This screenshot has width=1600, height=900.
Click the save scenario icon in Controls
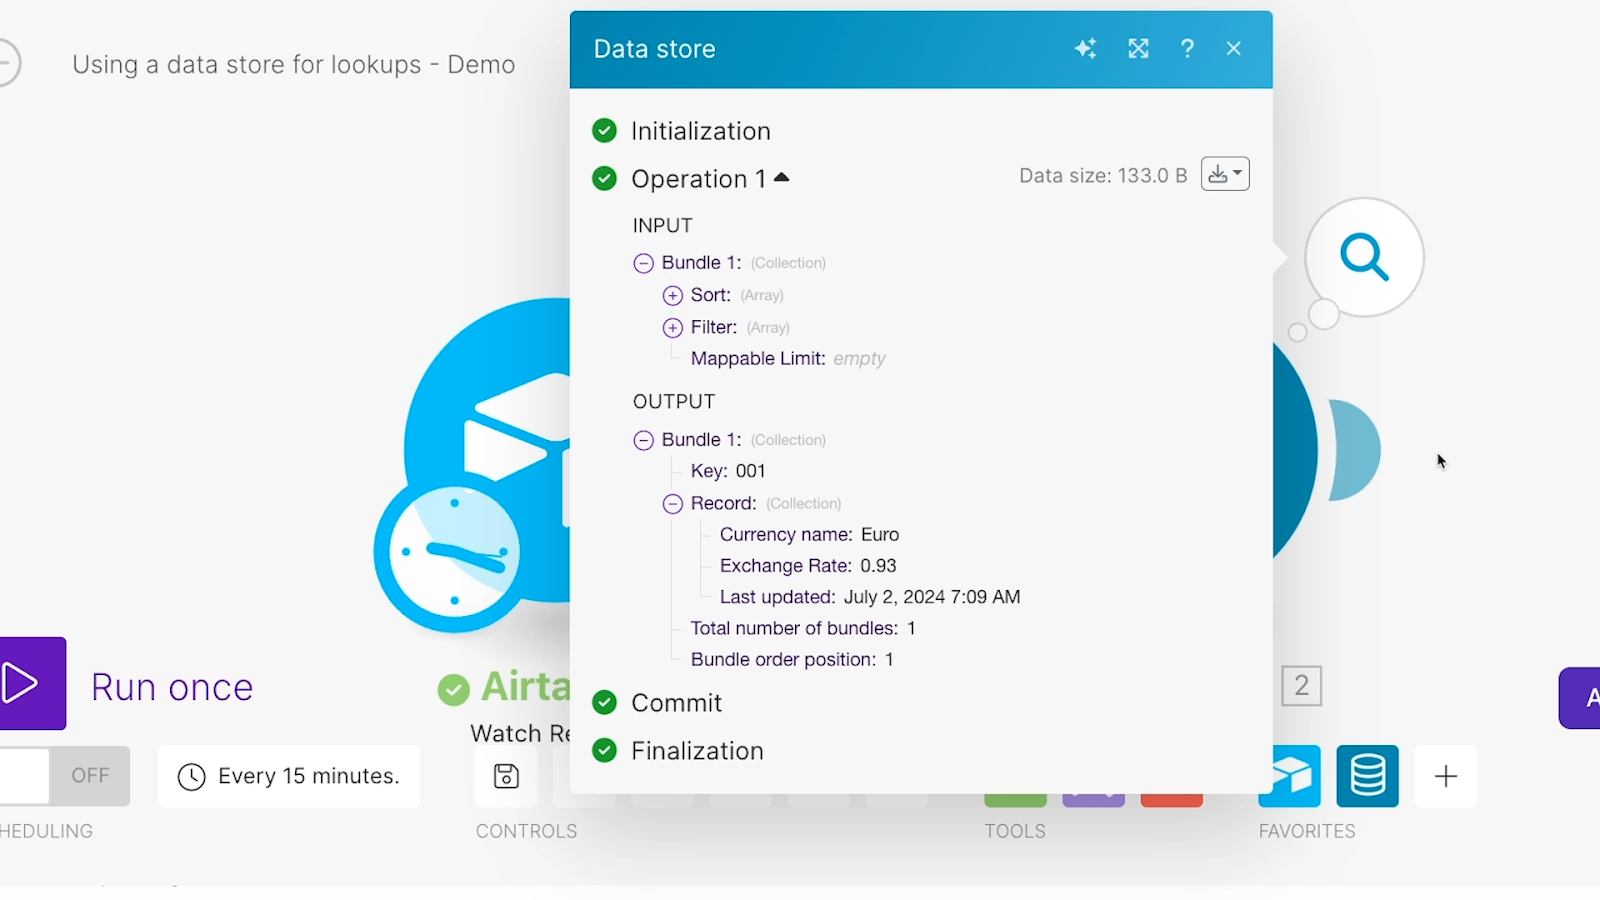(507, 776)
